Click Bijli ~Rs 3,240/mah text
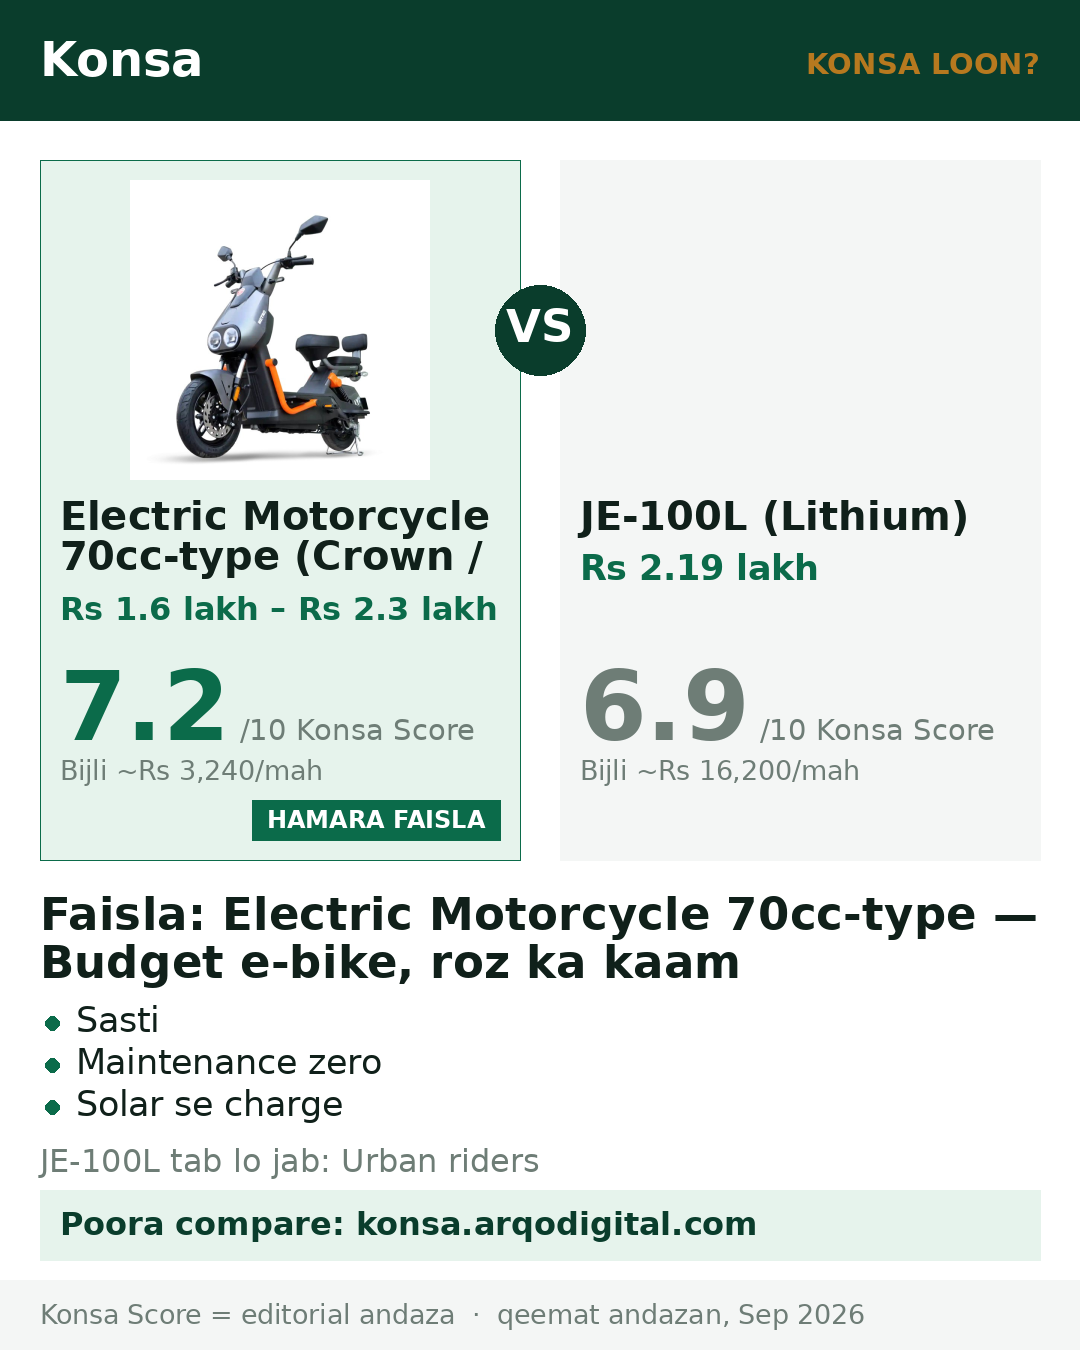Image resolution: width=1080 pixels, height=1350 pixels. 192,771
